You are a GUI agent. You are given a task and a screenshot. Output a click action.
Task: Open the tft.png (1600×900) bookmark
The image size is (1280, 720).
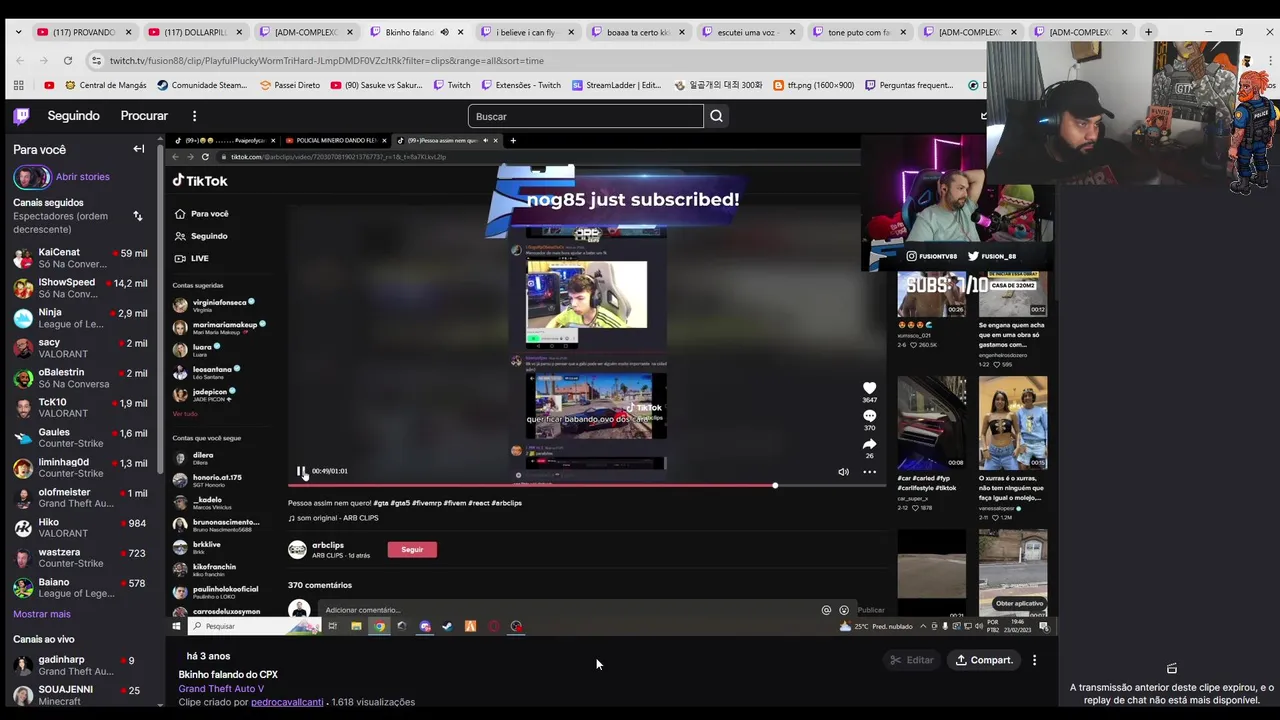click(x=813, y=85)
